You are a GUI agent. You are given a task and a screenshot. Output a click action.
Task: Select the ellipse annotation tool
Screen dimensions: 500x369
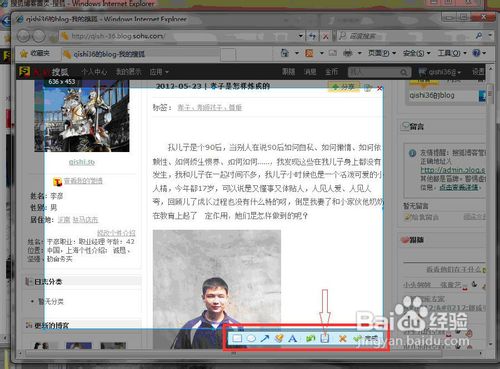coord(251,338)
